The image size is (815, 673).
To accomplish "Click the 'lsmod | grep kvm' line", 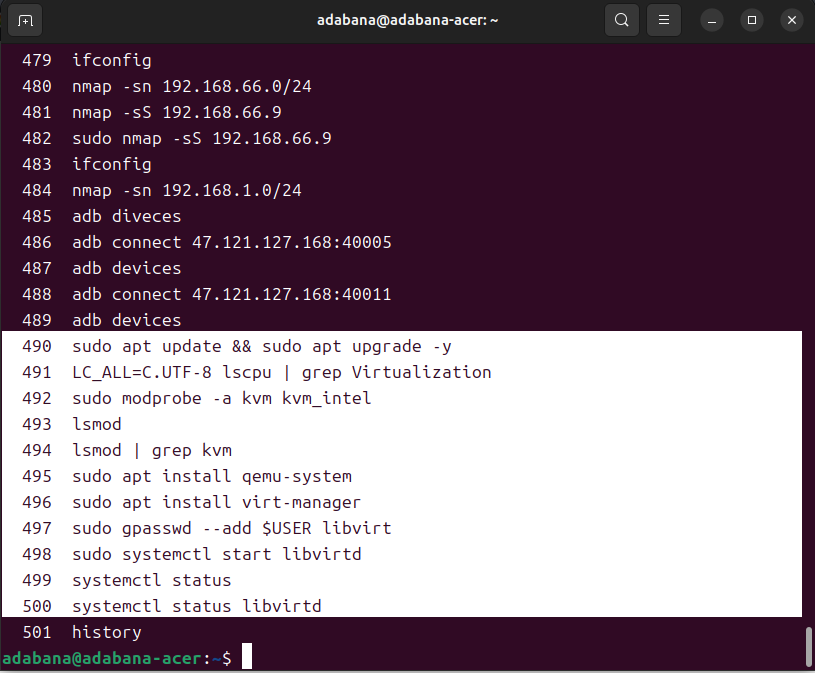I will coord(151,450).
